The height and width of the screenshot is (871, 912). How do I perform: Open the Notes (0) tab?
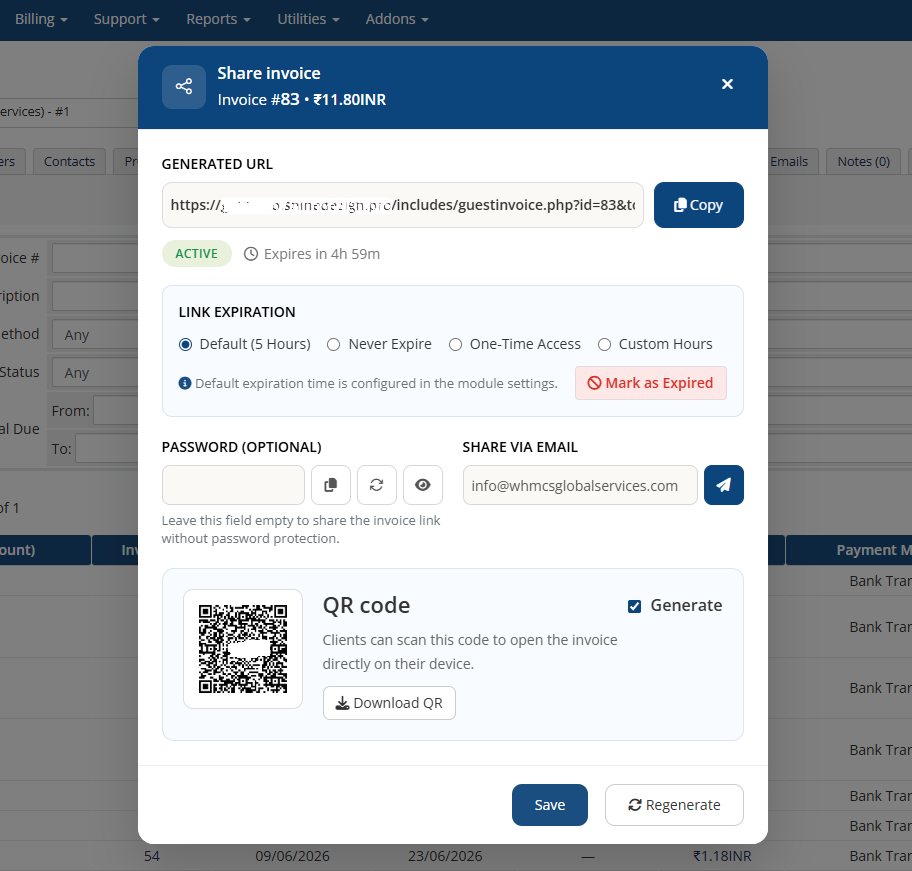pyautogui.click(x=864, y=162)
